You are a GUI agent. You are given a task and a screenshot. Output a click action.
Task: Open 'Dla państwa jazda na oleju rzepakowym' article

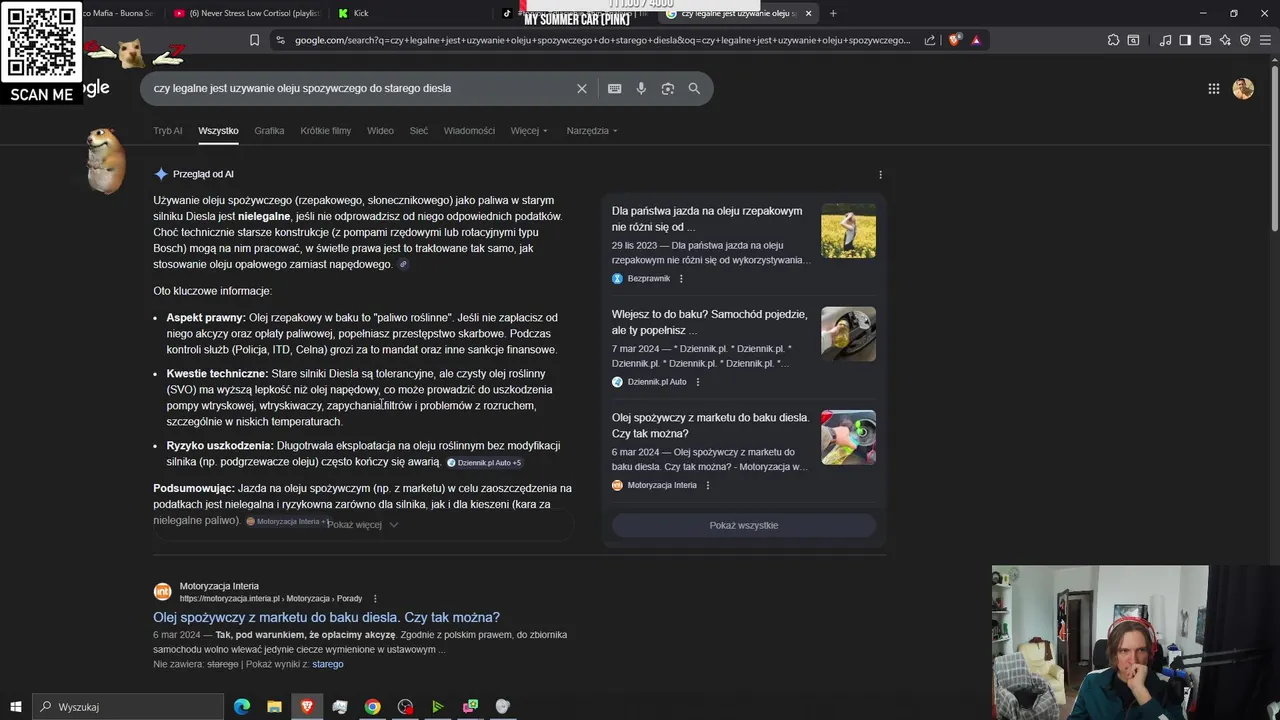coord(707,219)
